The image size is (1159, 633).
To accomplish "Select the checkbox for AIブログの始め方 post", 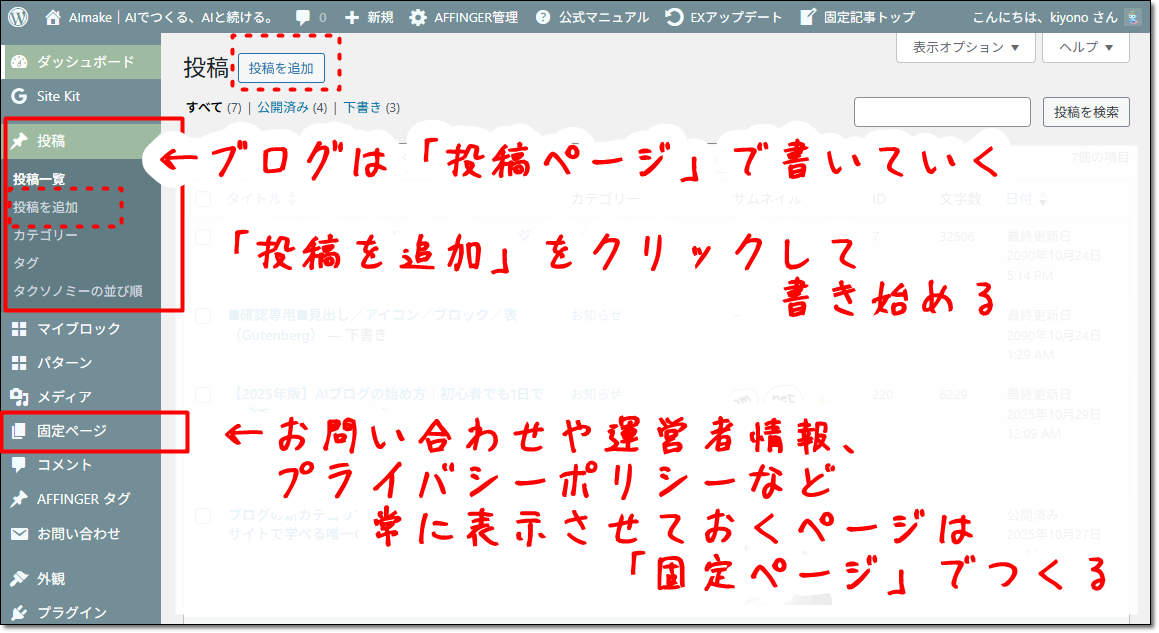I will click(204, 394).
